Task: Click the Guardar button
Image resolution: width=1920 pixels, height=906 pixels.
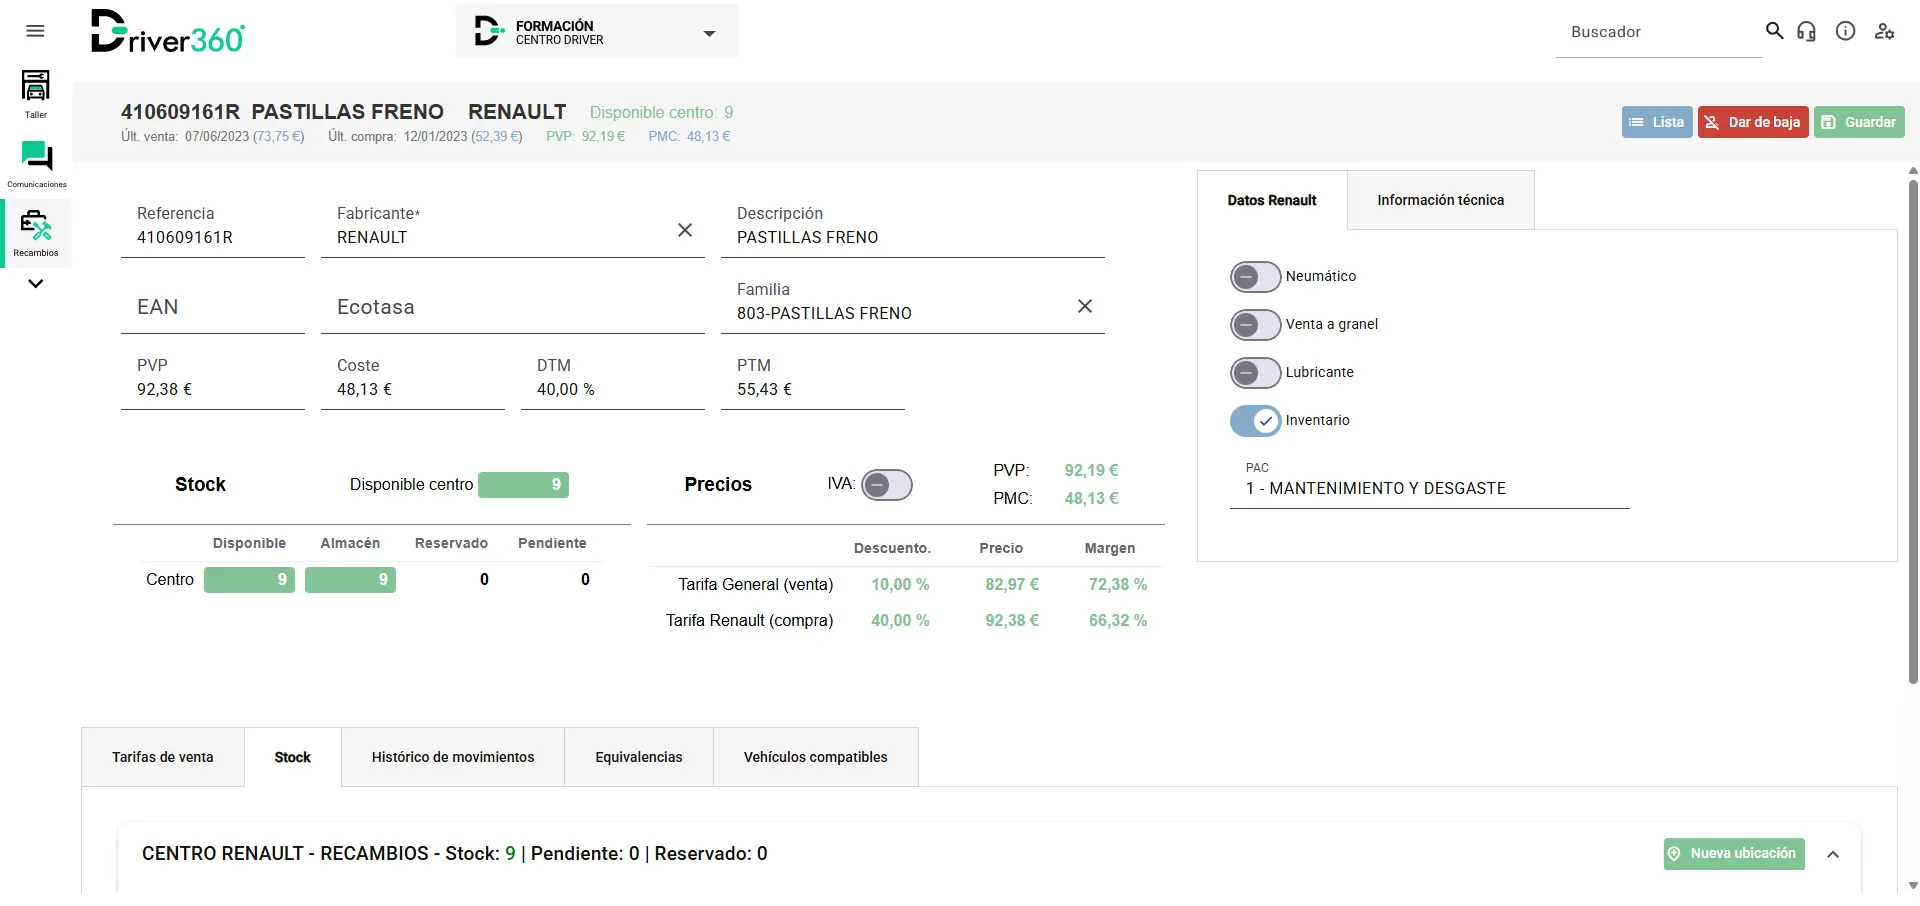Action: [x=1859, y=122]
